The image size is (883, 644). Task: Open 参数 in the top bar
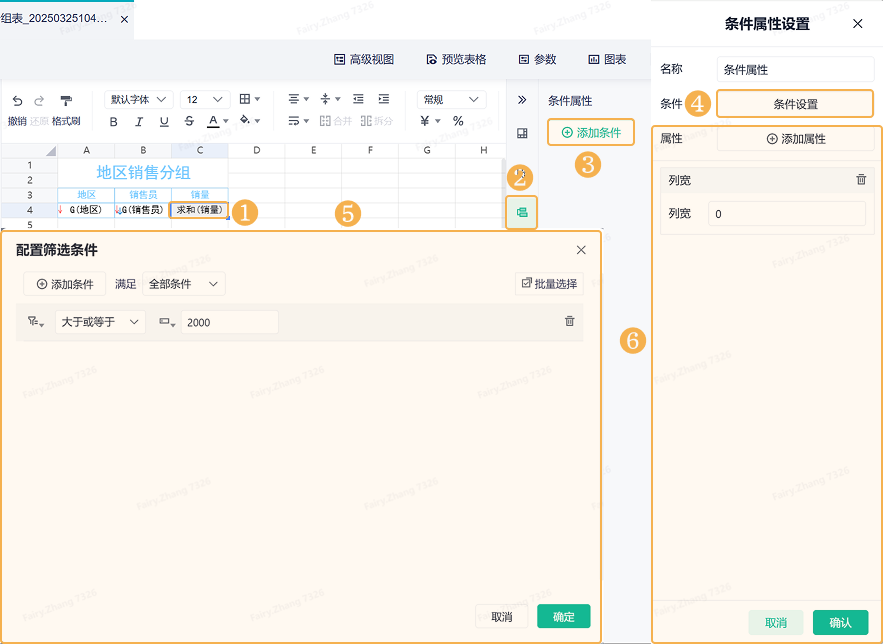pyautogui.click(x=537, y=60)
